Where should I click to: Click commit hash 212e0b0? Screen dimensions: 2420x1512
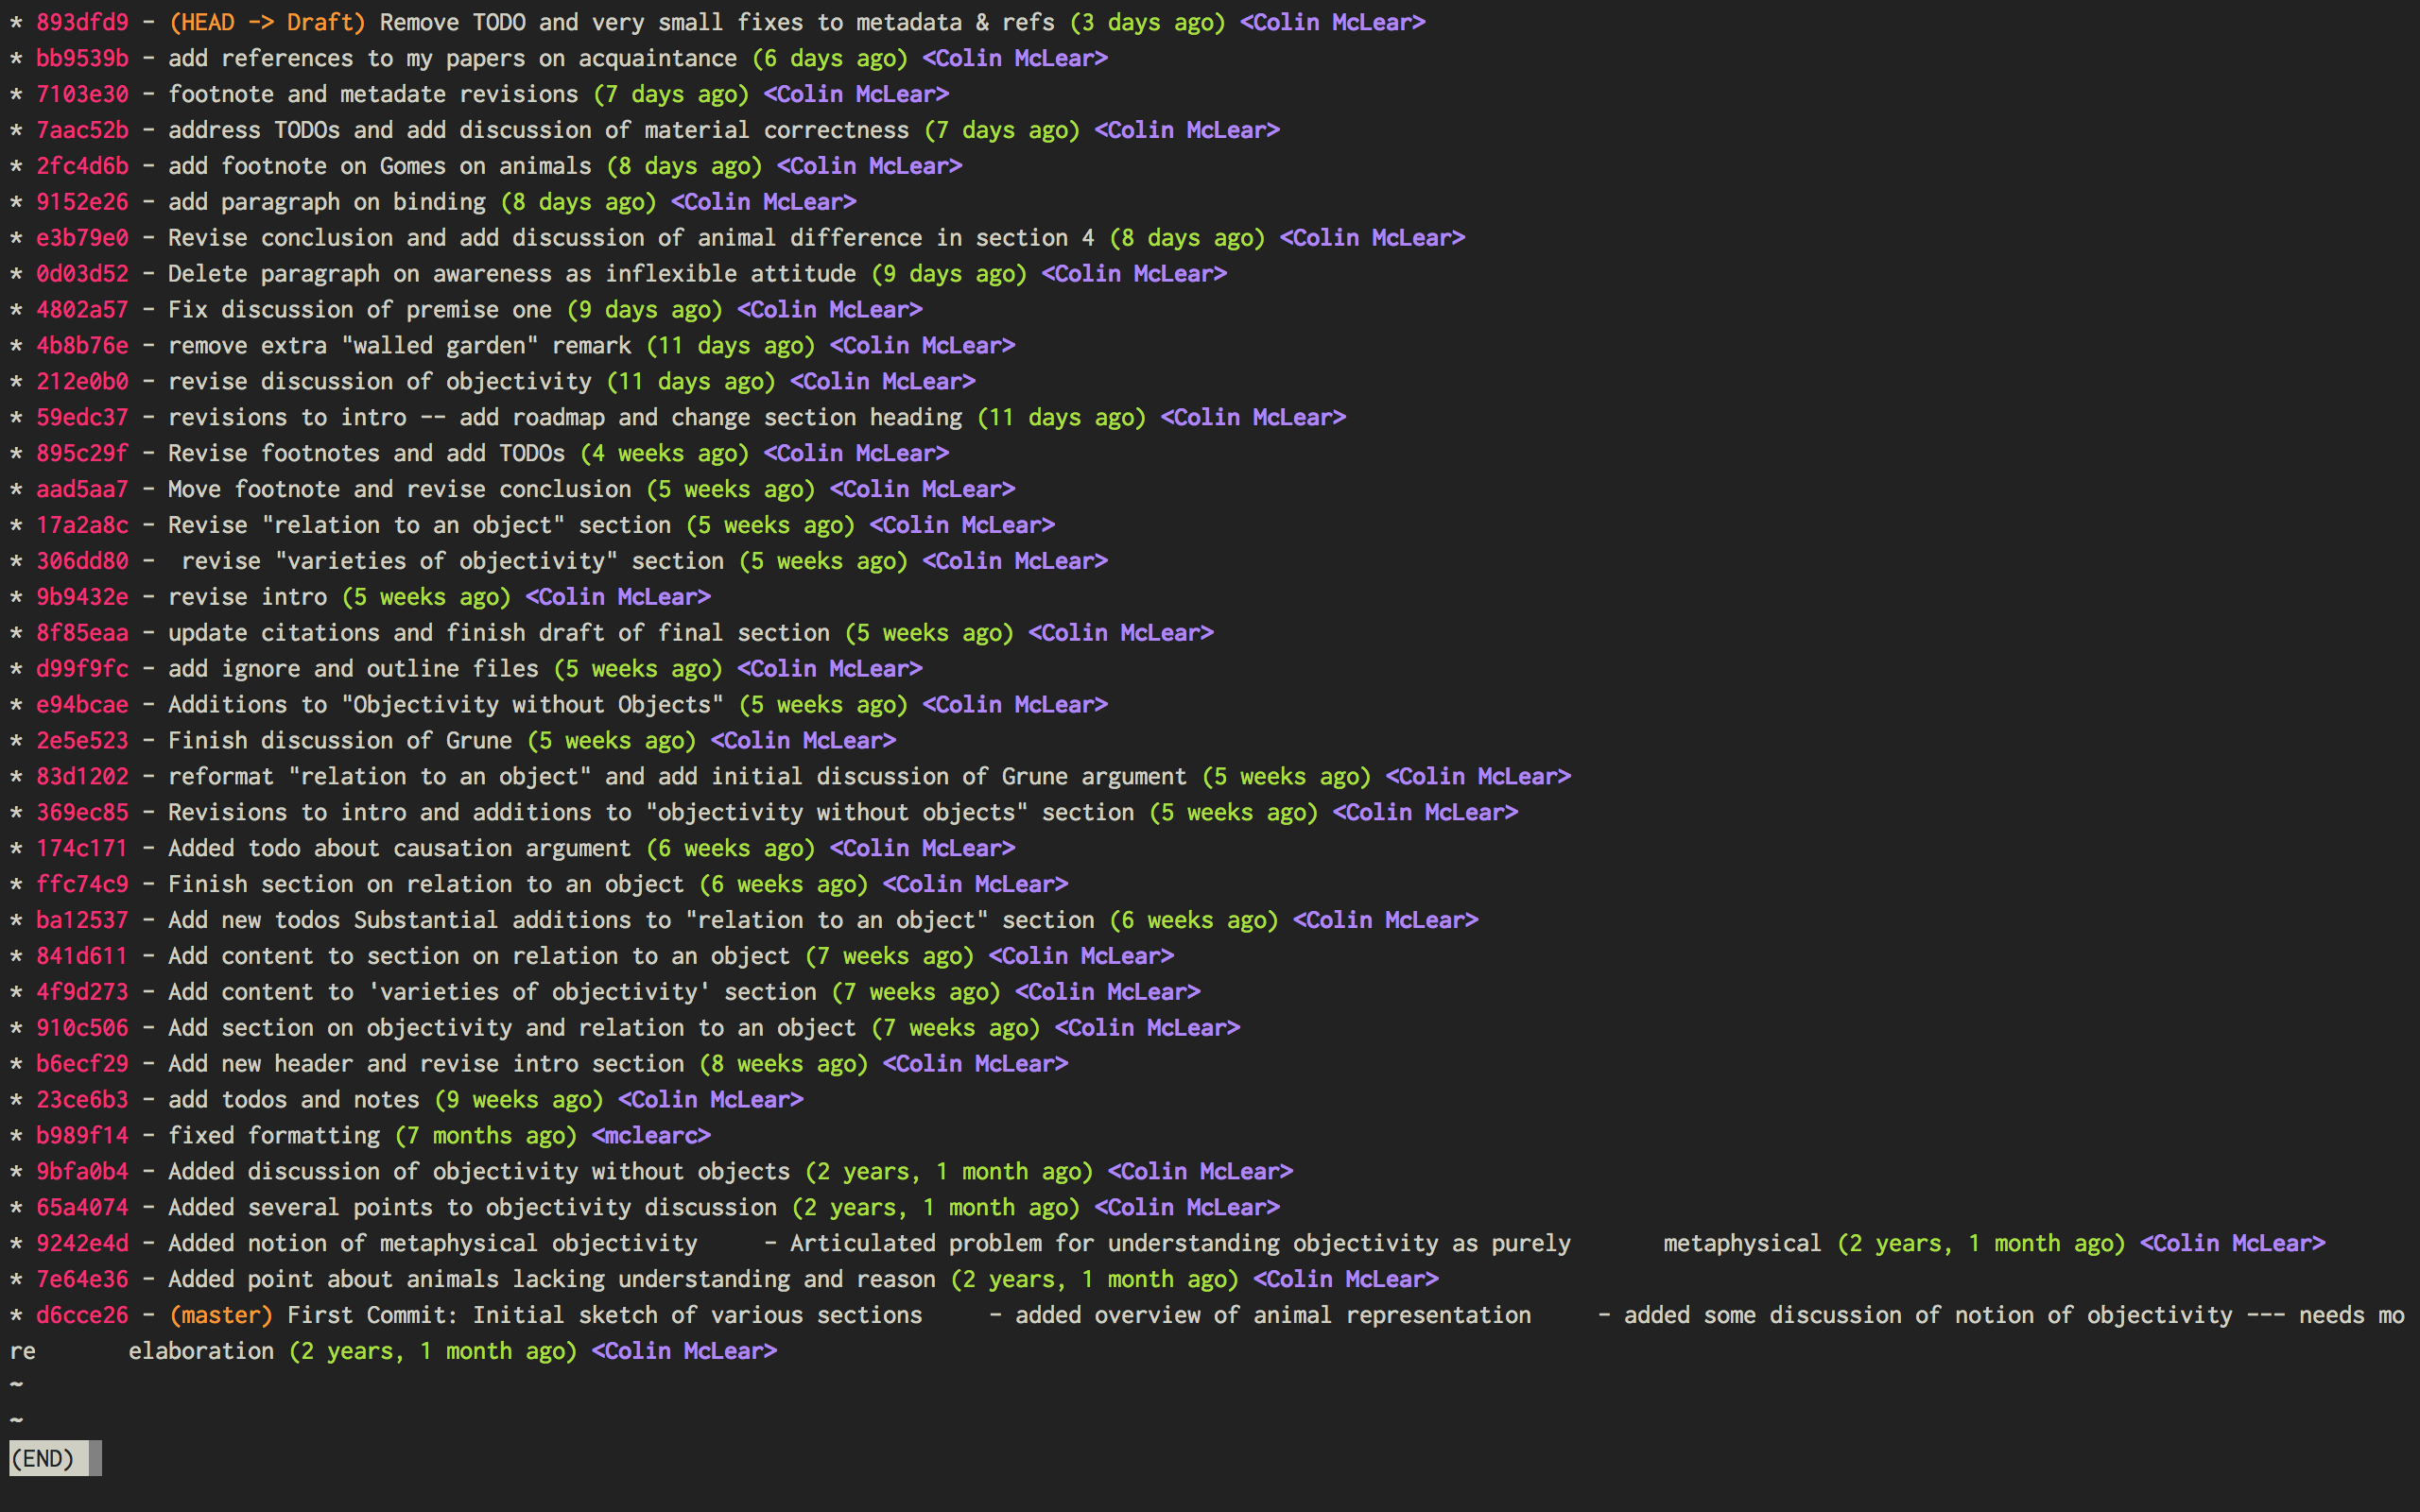[x=82, y=382]
